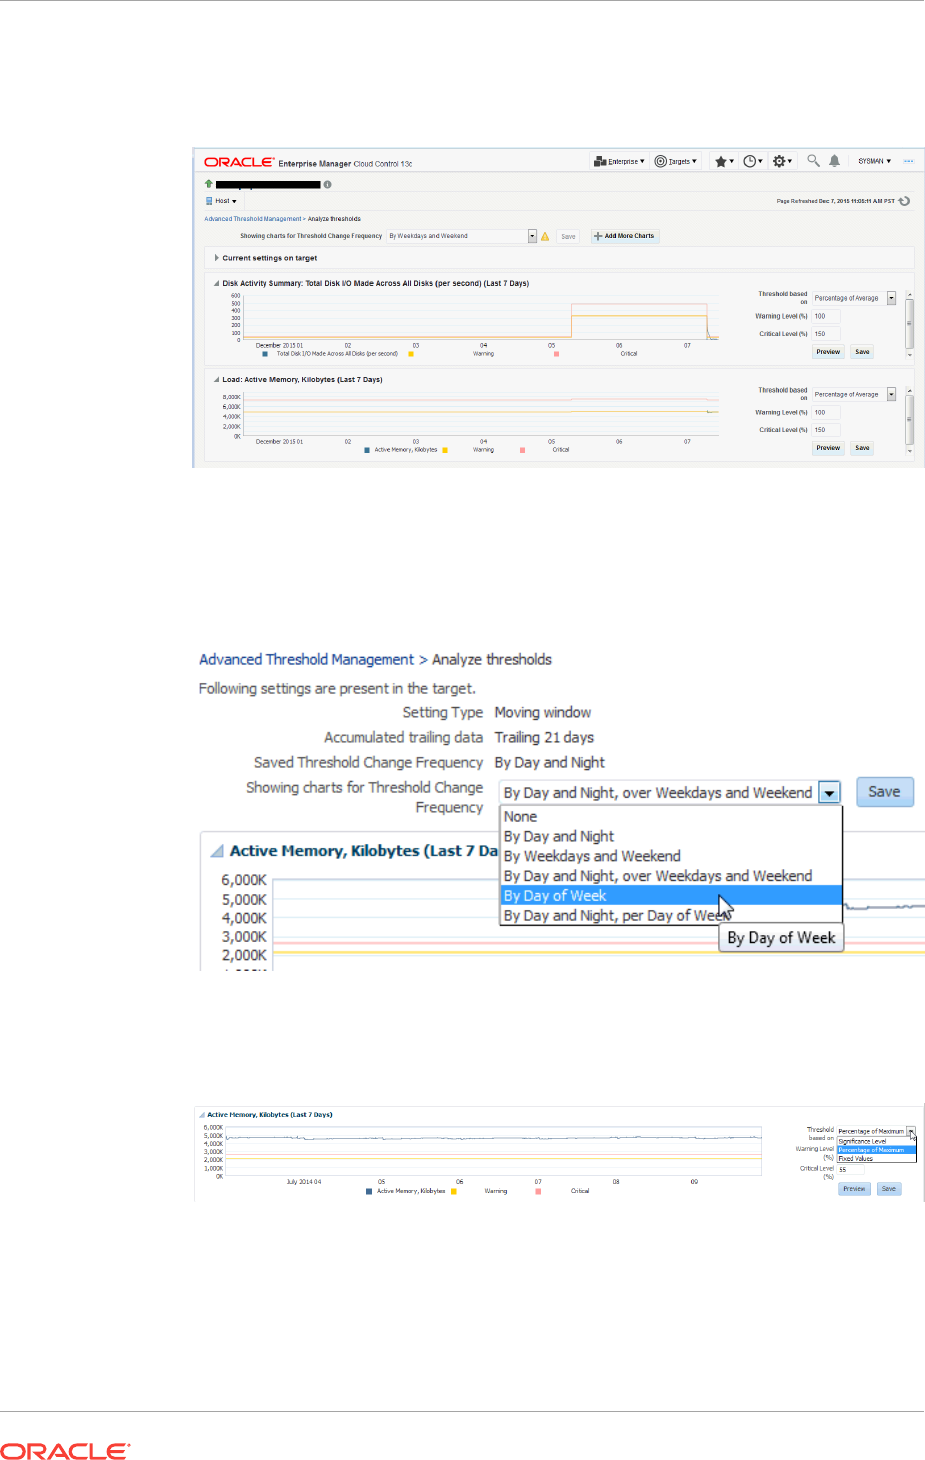Image resolution: width=925 pixels, height=1460 pixels.
Task: Click the Active Memory legend square in Load chart
Action: [x=368, y=450]
